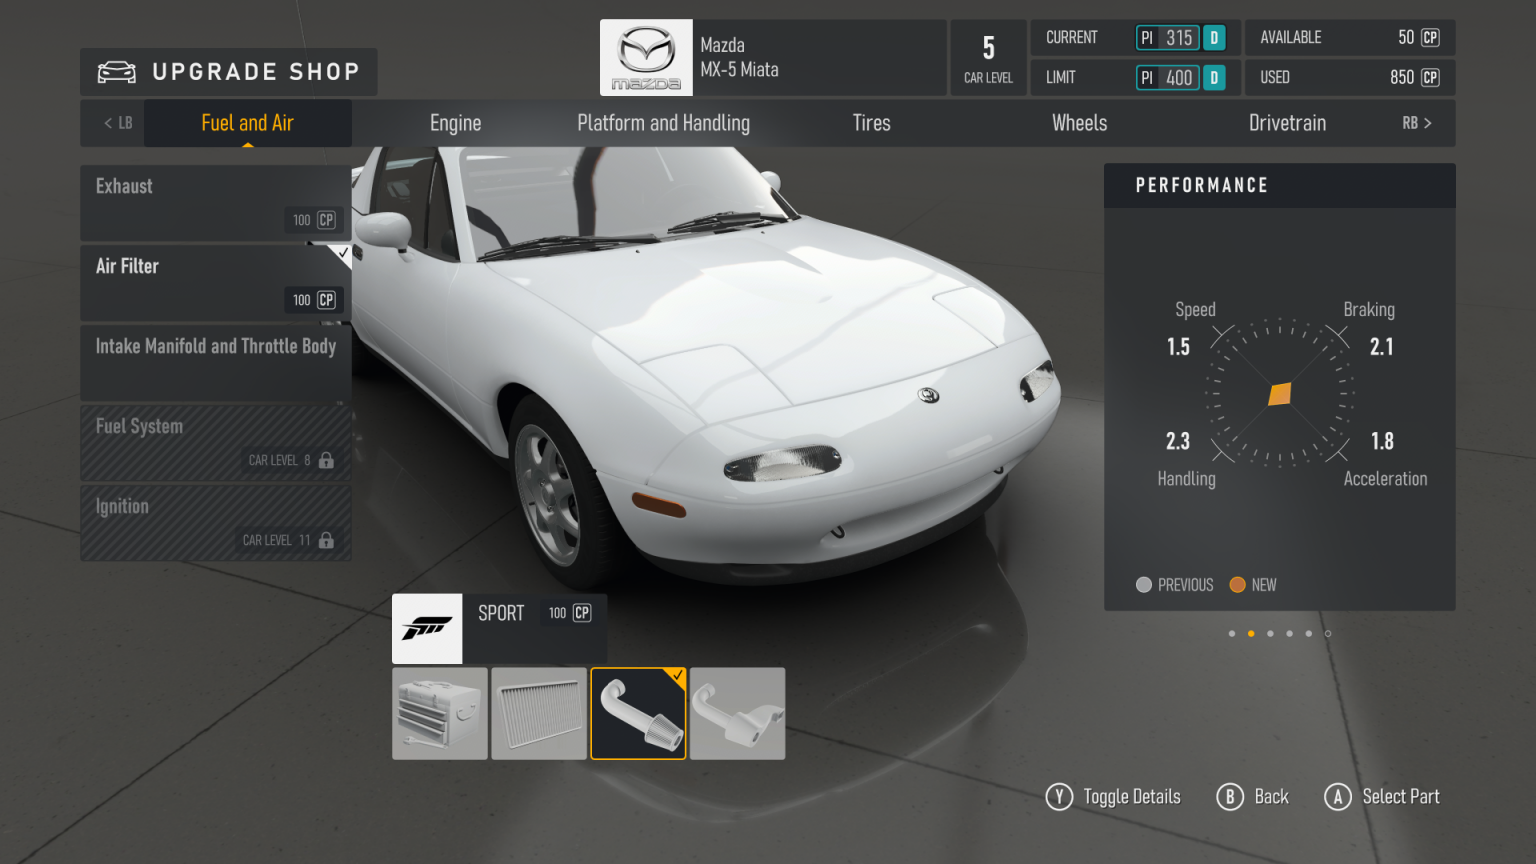The width and height of the screenshot is (1536, 864).
Task: Open the Platform and Handling tab
Action: (663, 122)
